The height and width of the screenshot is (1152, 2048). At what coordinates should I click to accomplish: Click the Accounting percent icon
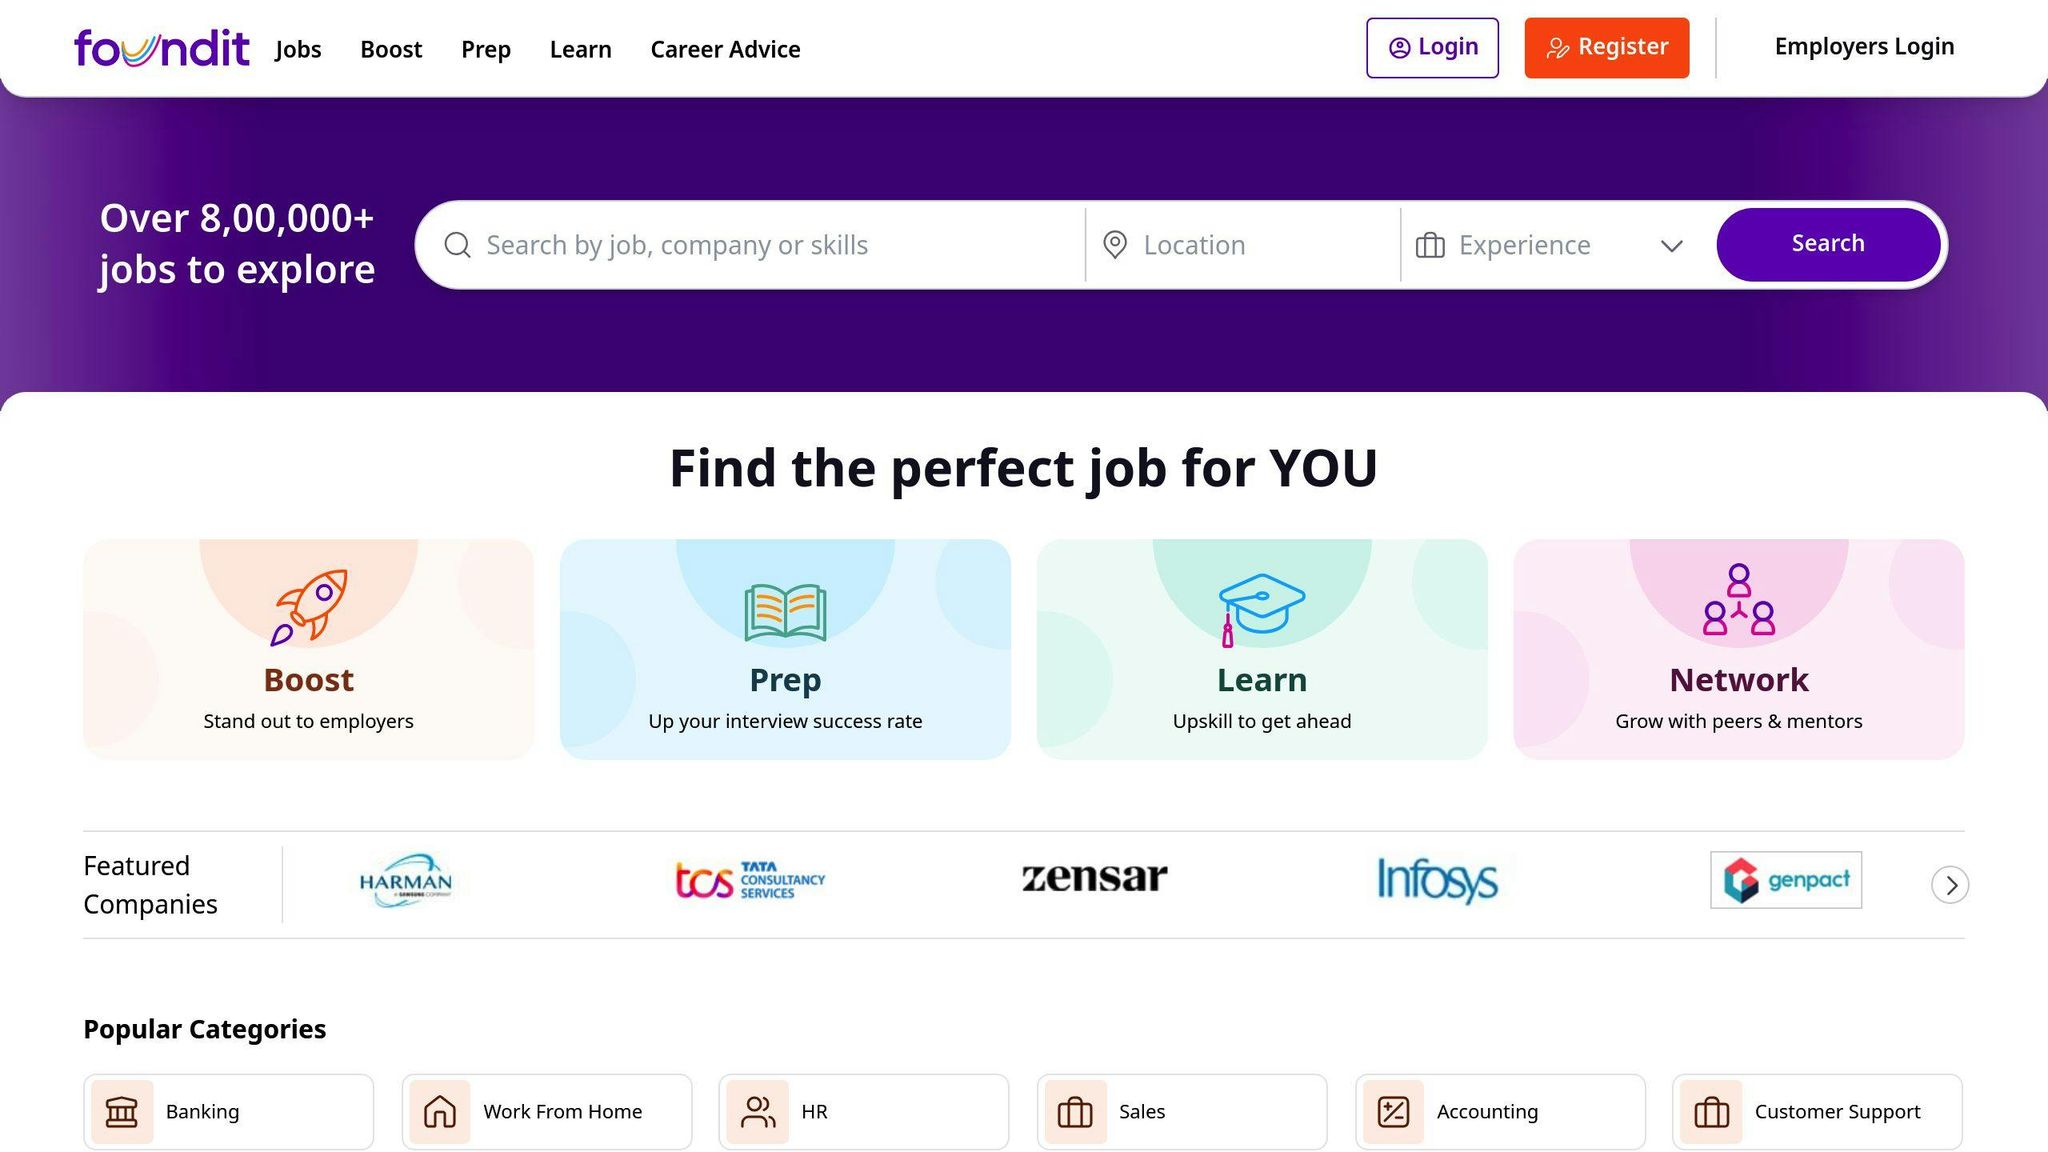(x=1393, y=1112)
